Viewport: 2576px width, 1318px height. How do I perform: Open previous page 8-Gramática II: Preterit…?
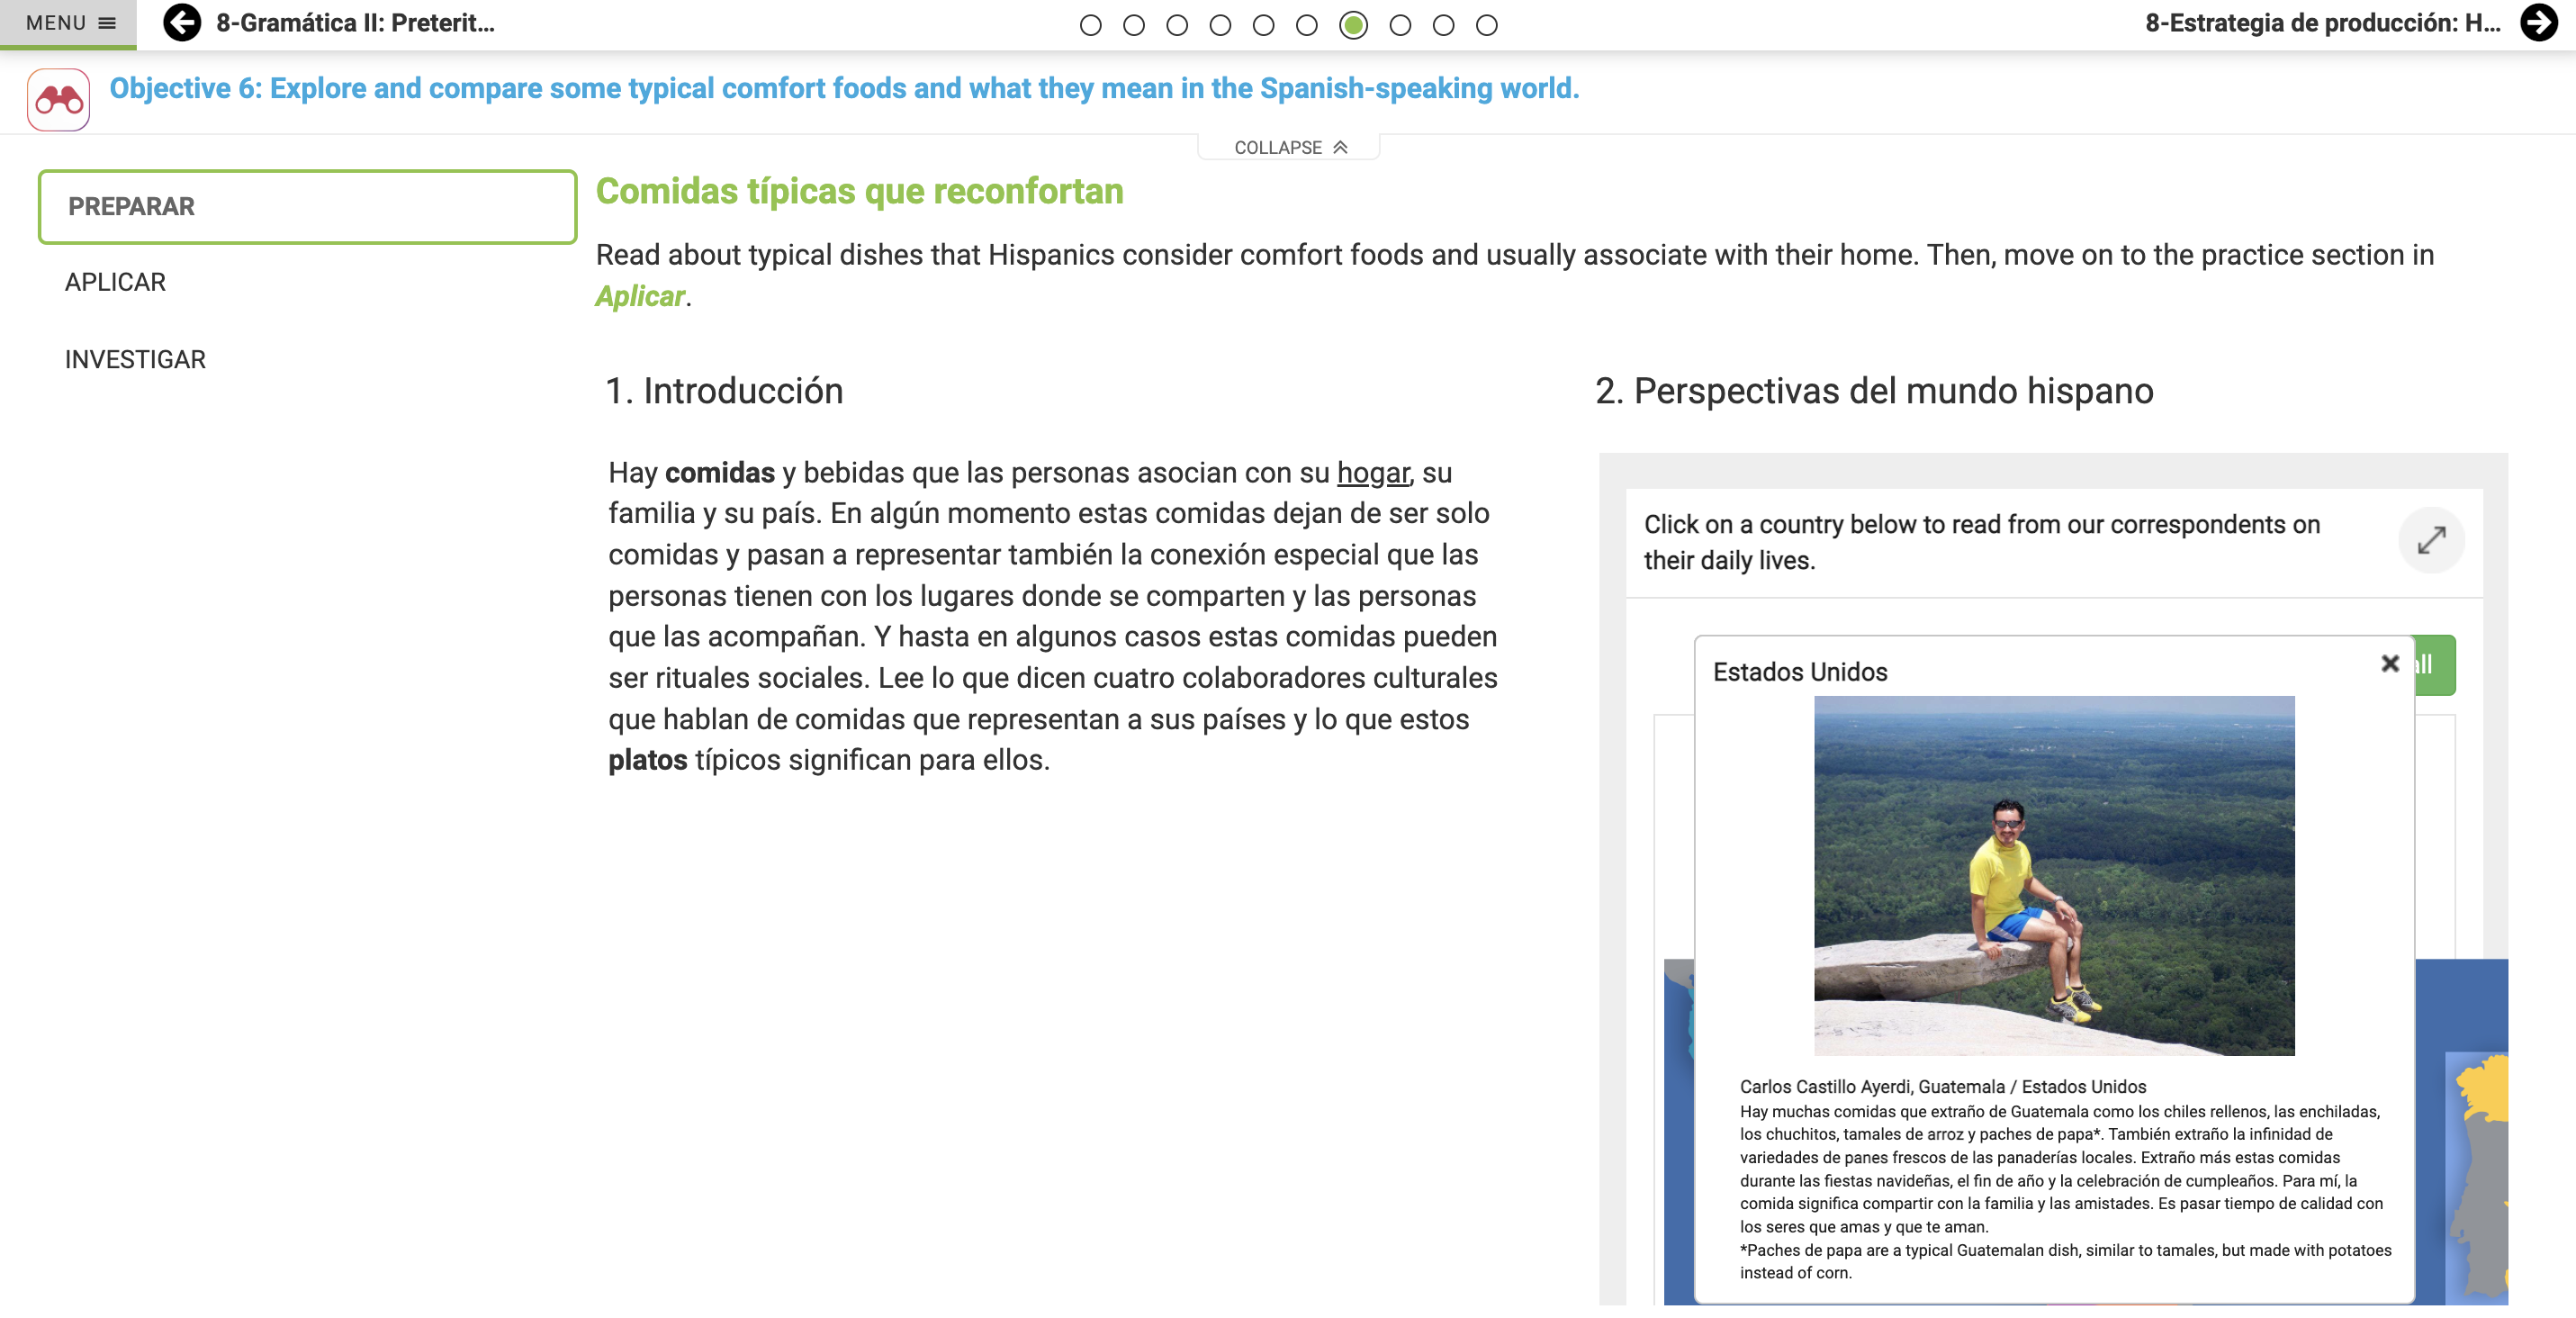pyautogui.click(x=355, y=23)
